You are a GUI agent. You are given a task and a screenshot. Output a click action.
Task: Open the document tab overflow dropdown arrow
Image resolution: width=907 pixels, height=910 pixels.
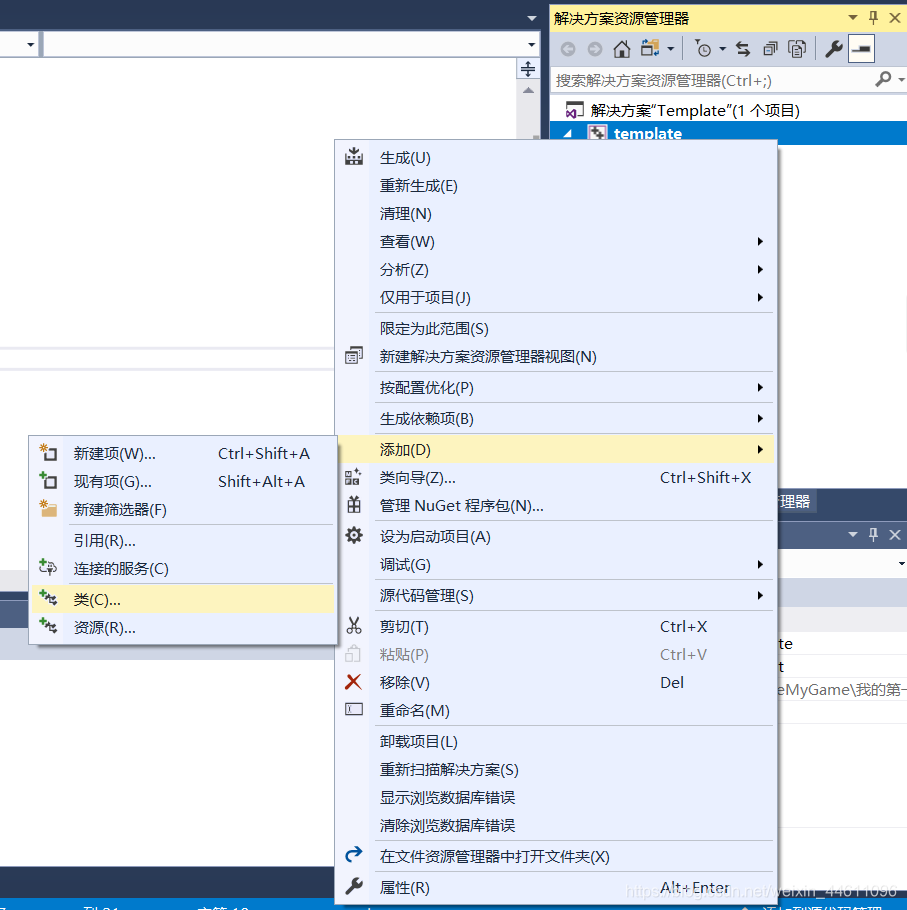[x=532, y=19]
